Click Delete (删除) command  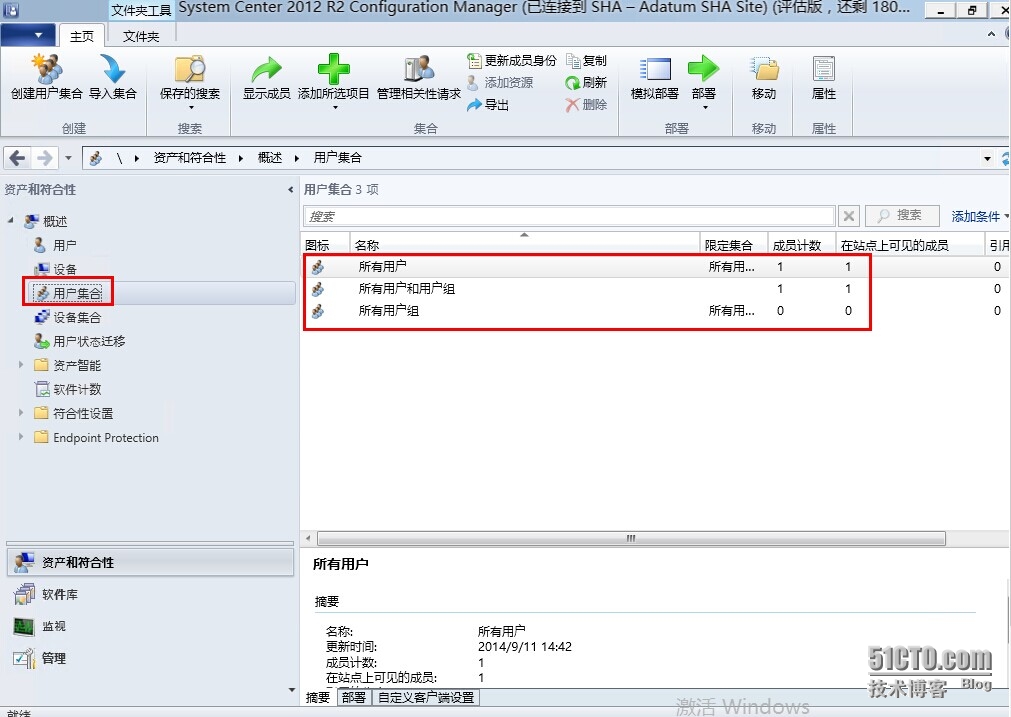point(586,104)
